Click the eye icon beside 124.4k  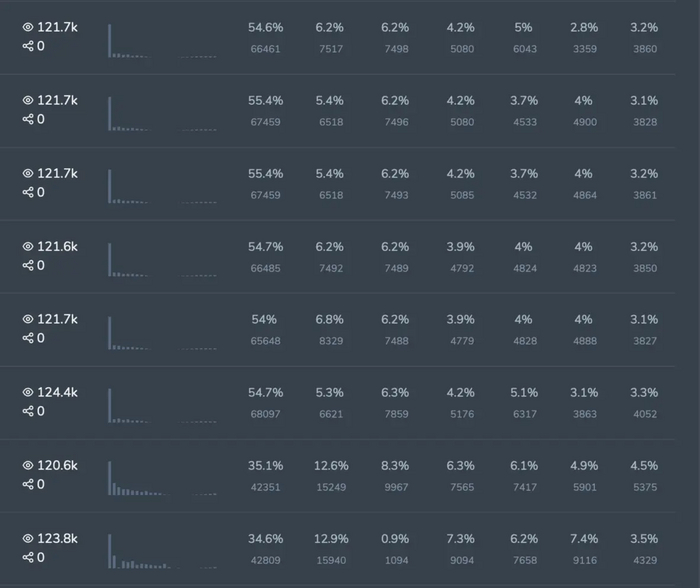pos(28,393)
